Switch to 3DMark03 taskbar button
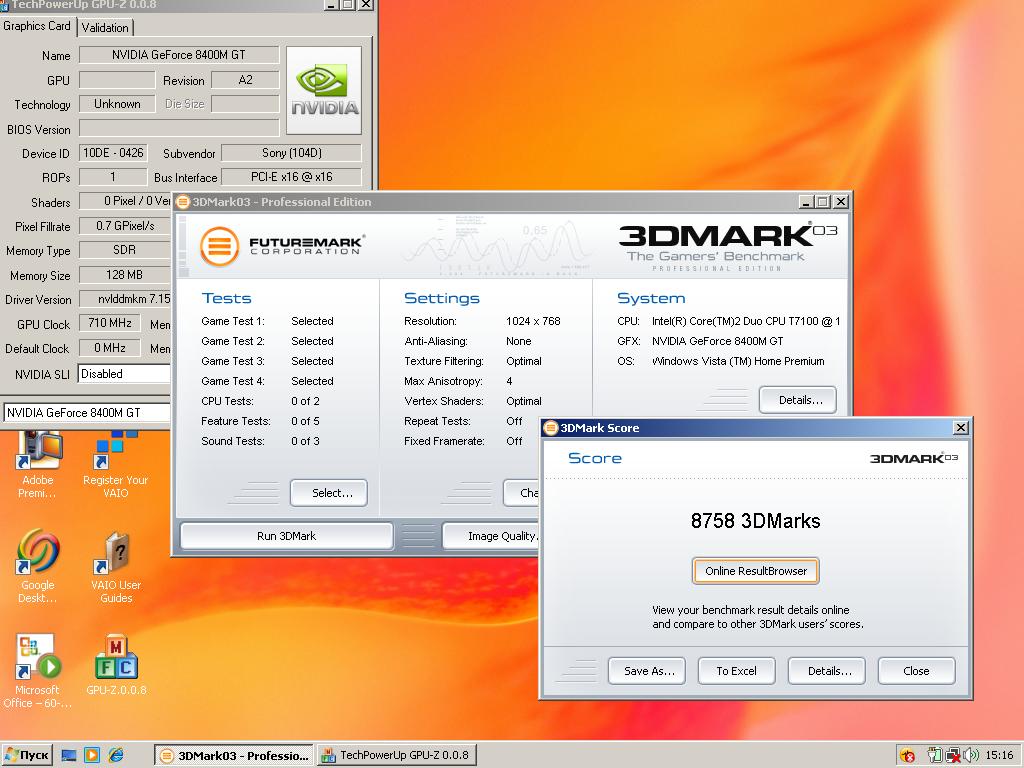 234,756
